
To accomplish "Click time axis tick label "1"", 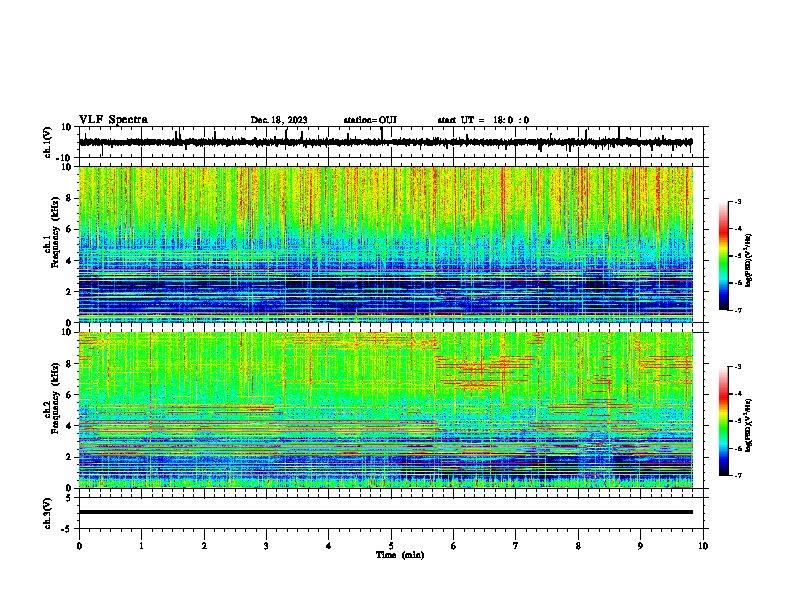I will 141,546.
